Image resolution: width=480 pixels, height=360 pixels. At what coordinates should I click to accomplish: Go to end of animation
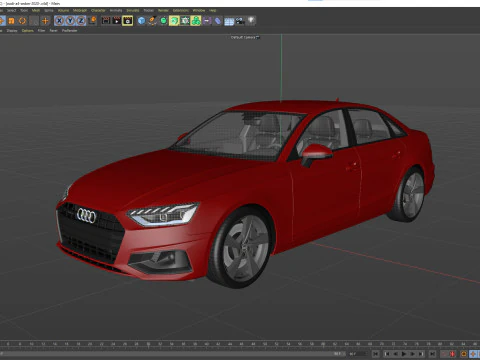pos(432,354)
